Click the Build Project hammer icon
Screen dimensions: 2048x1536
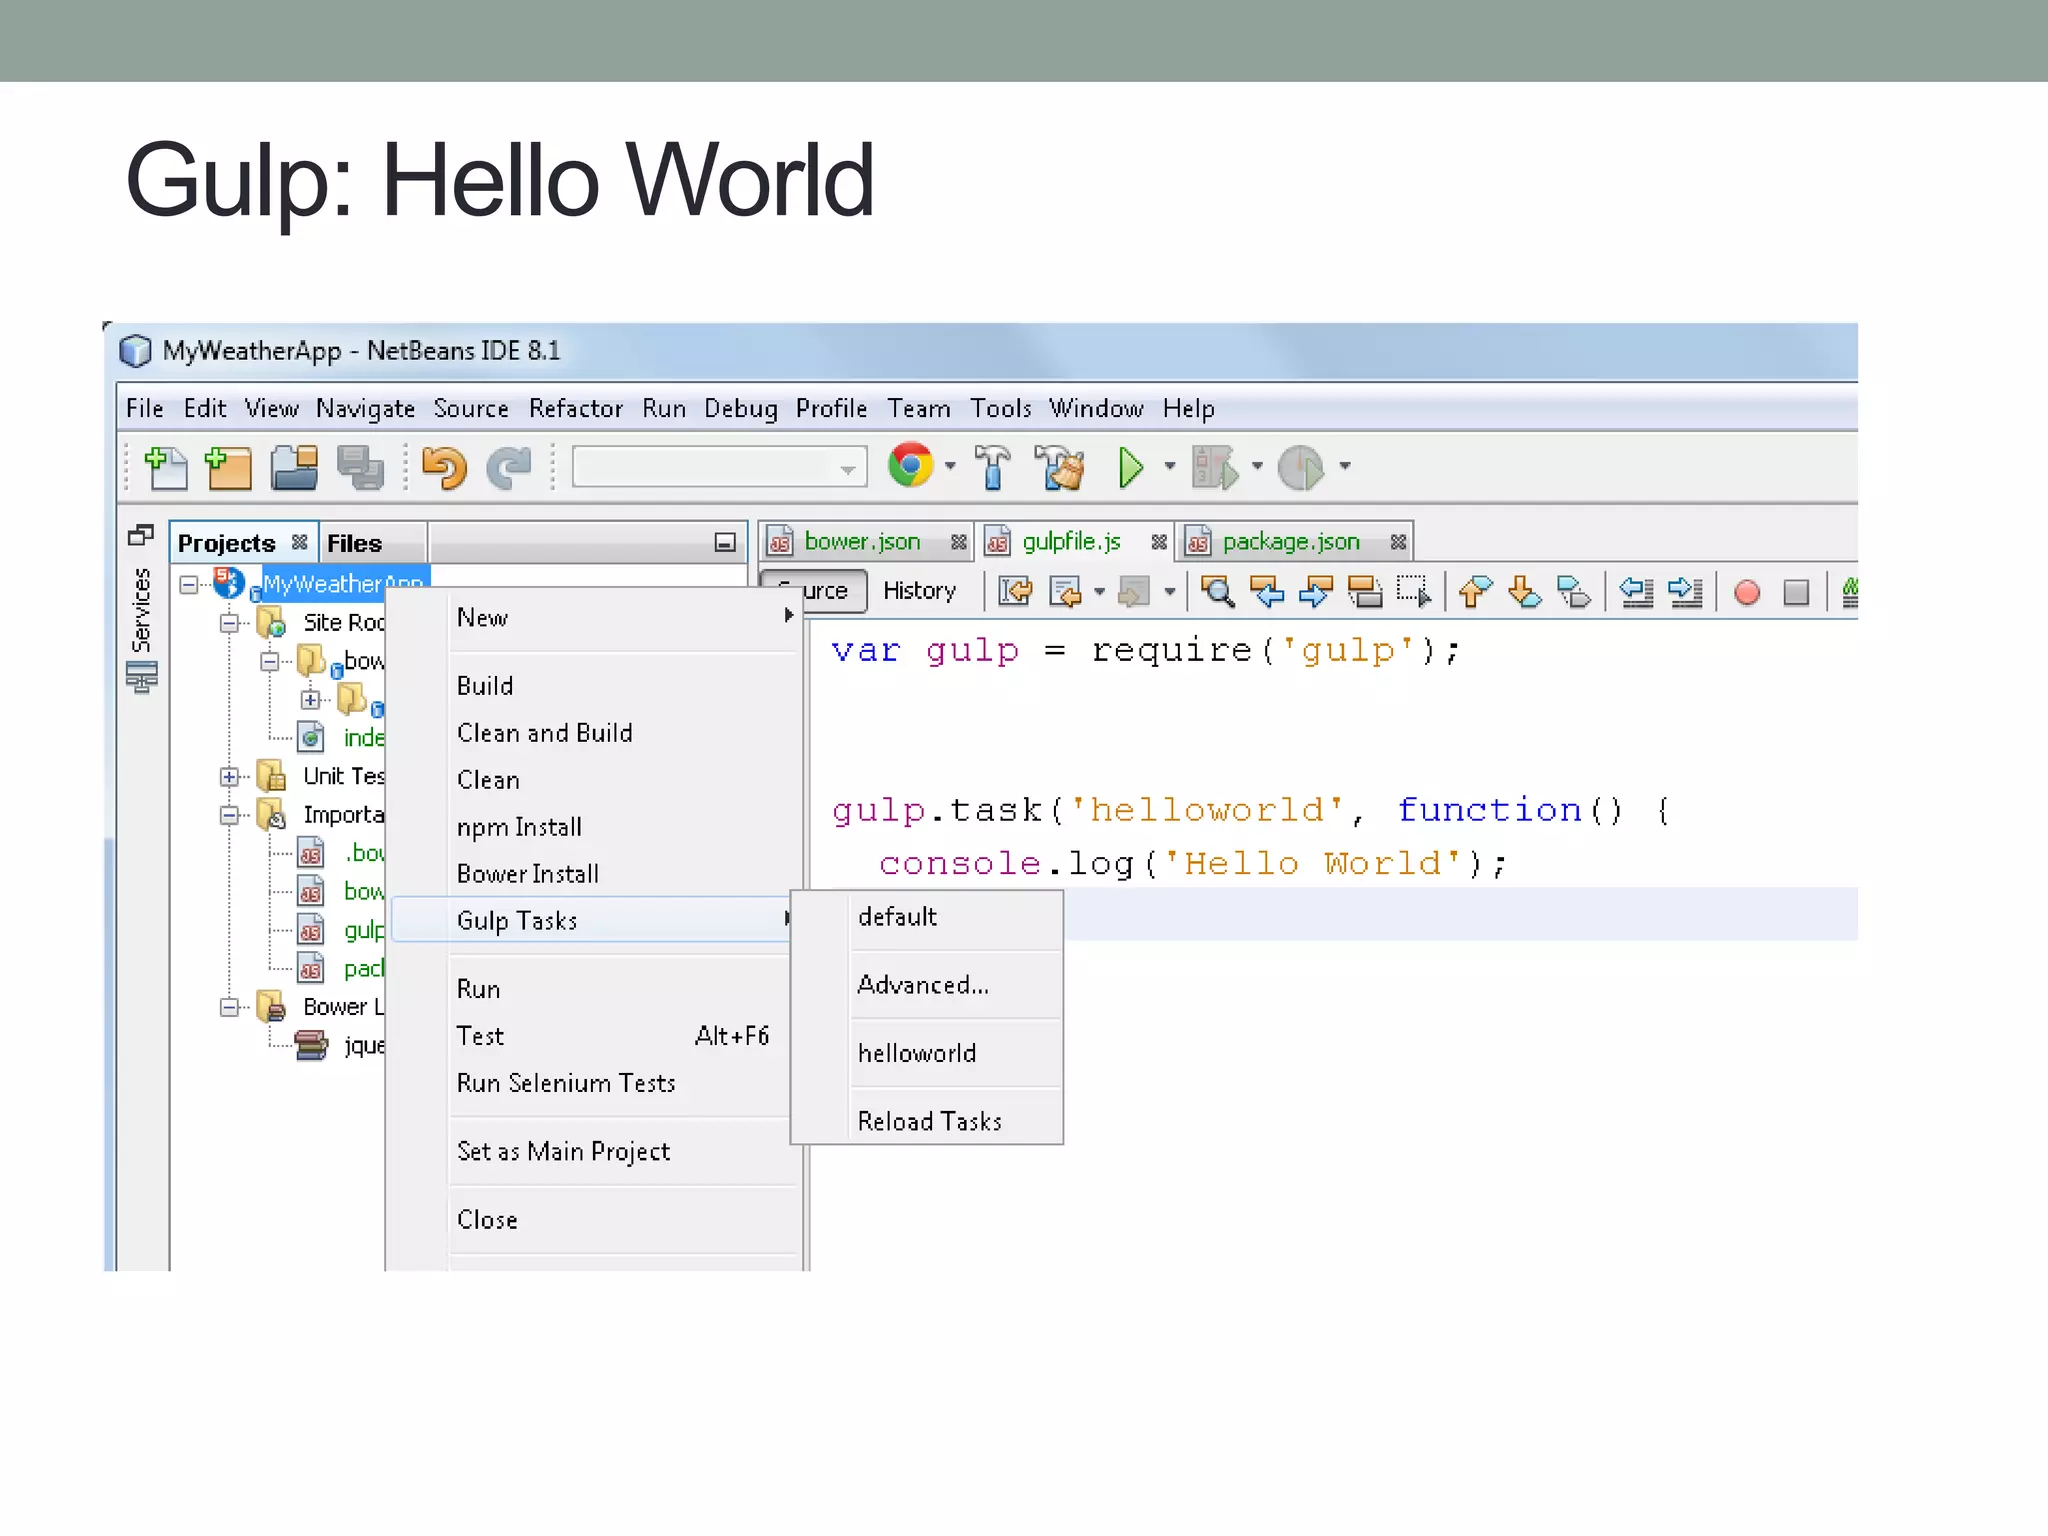point(992,467)
